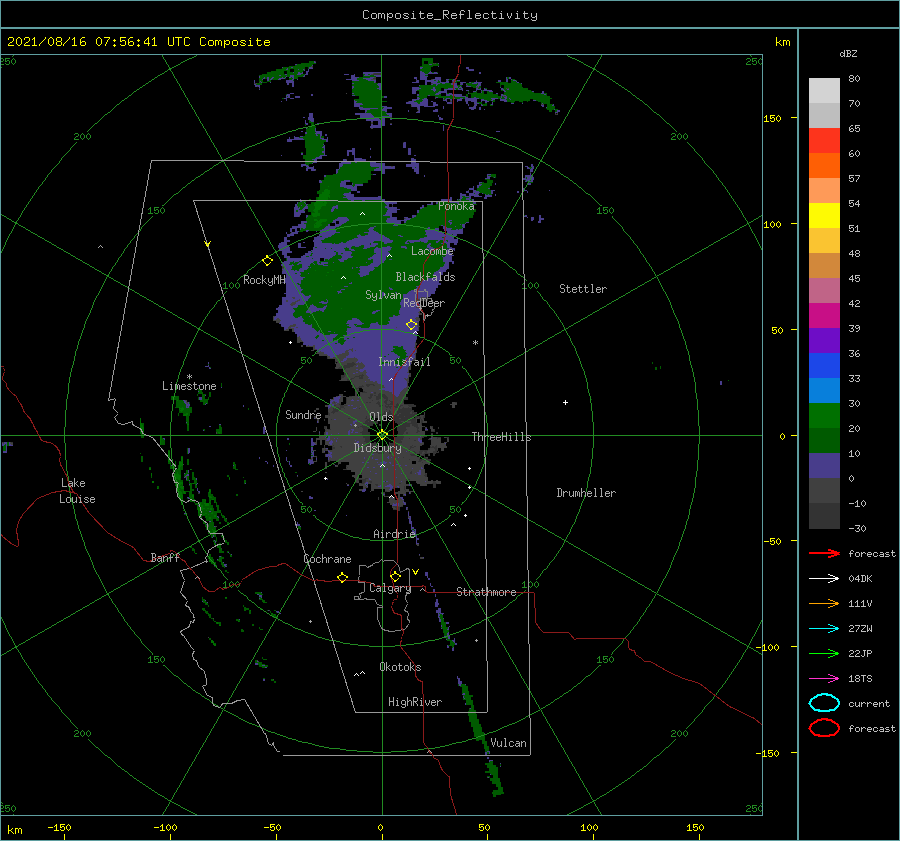The height and width of the screenshot is (841, 900).
Task: Select the Okotoks label
Action: click(x=400, y=667)
